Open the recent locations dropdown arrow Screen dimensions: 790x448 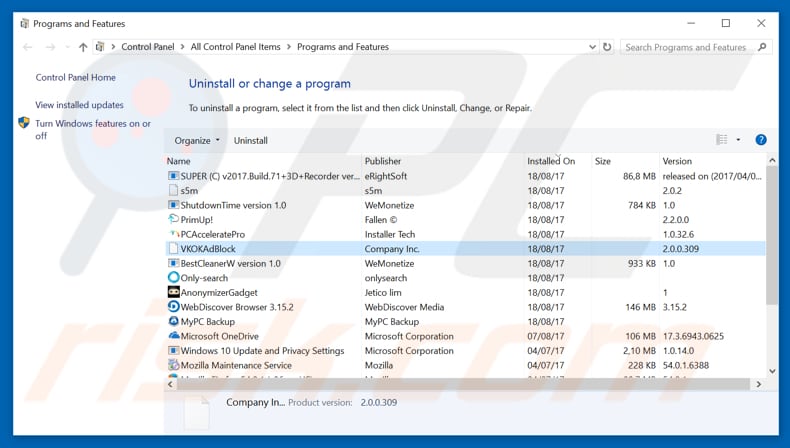coord(68,47)
